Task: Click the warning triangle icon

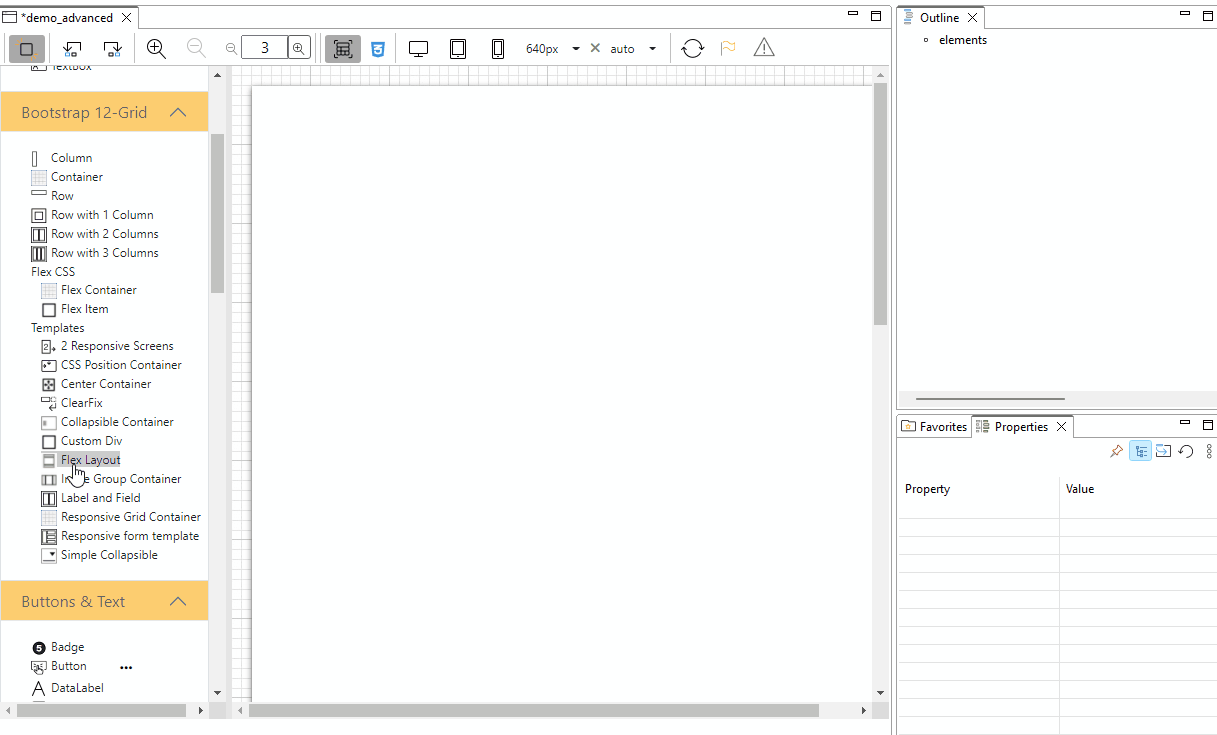Action: coord(764,47)
